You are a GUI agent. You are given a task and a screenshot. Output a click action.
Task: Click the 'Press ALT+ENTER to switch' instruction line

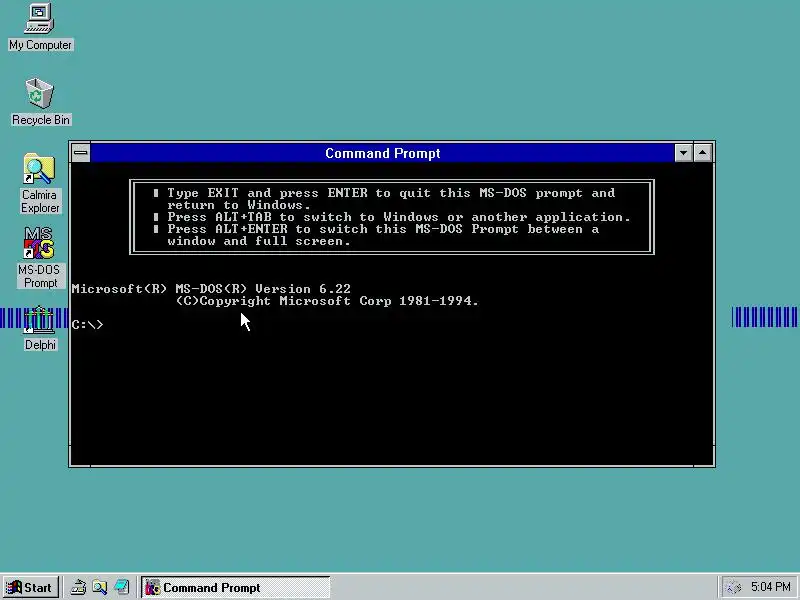383,229
